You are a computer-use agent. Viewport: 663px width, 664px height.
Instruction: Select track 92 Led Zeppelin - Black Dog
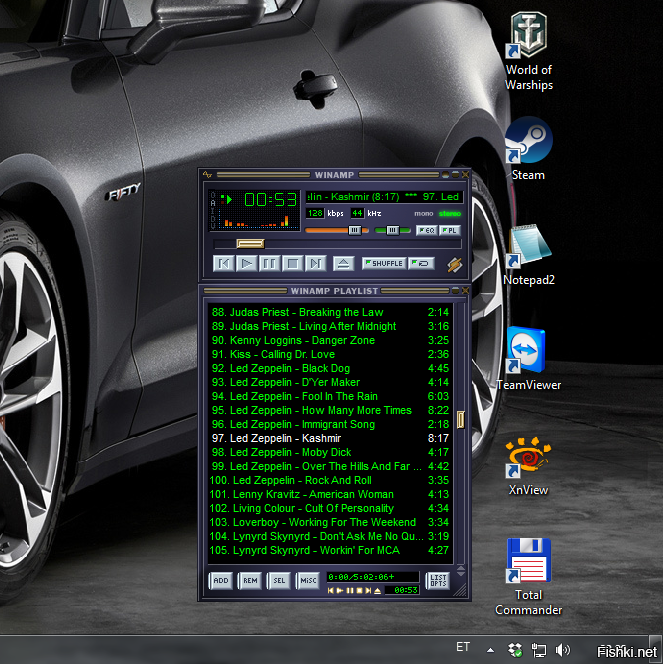click(330, 368)
